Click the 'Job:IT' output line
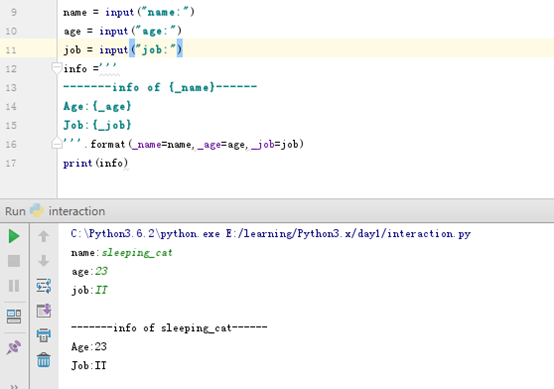554x389 pixels. (89, 365)
